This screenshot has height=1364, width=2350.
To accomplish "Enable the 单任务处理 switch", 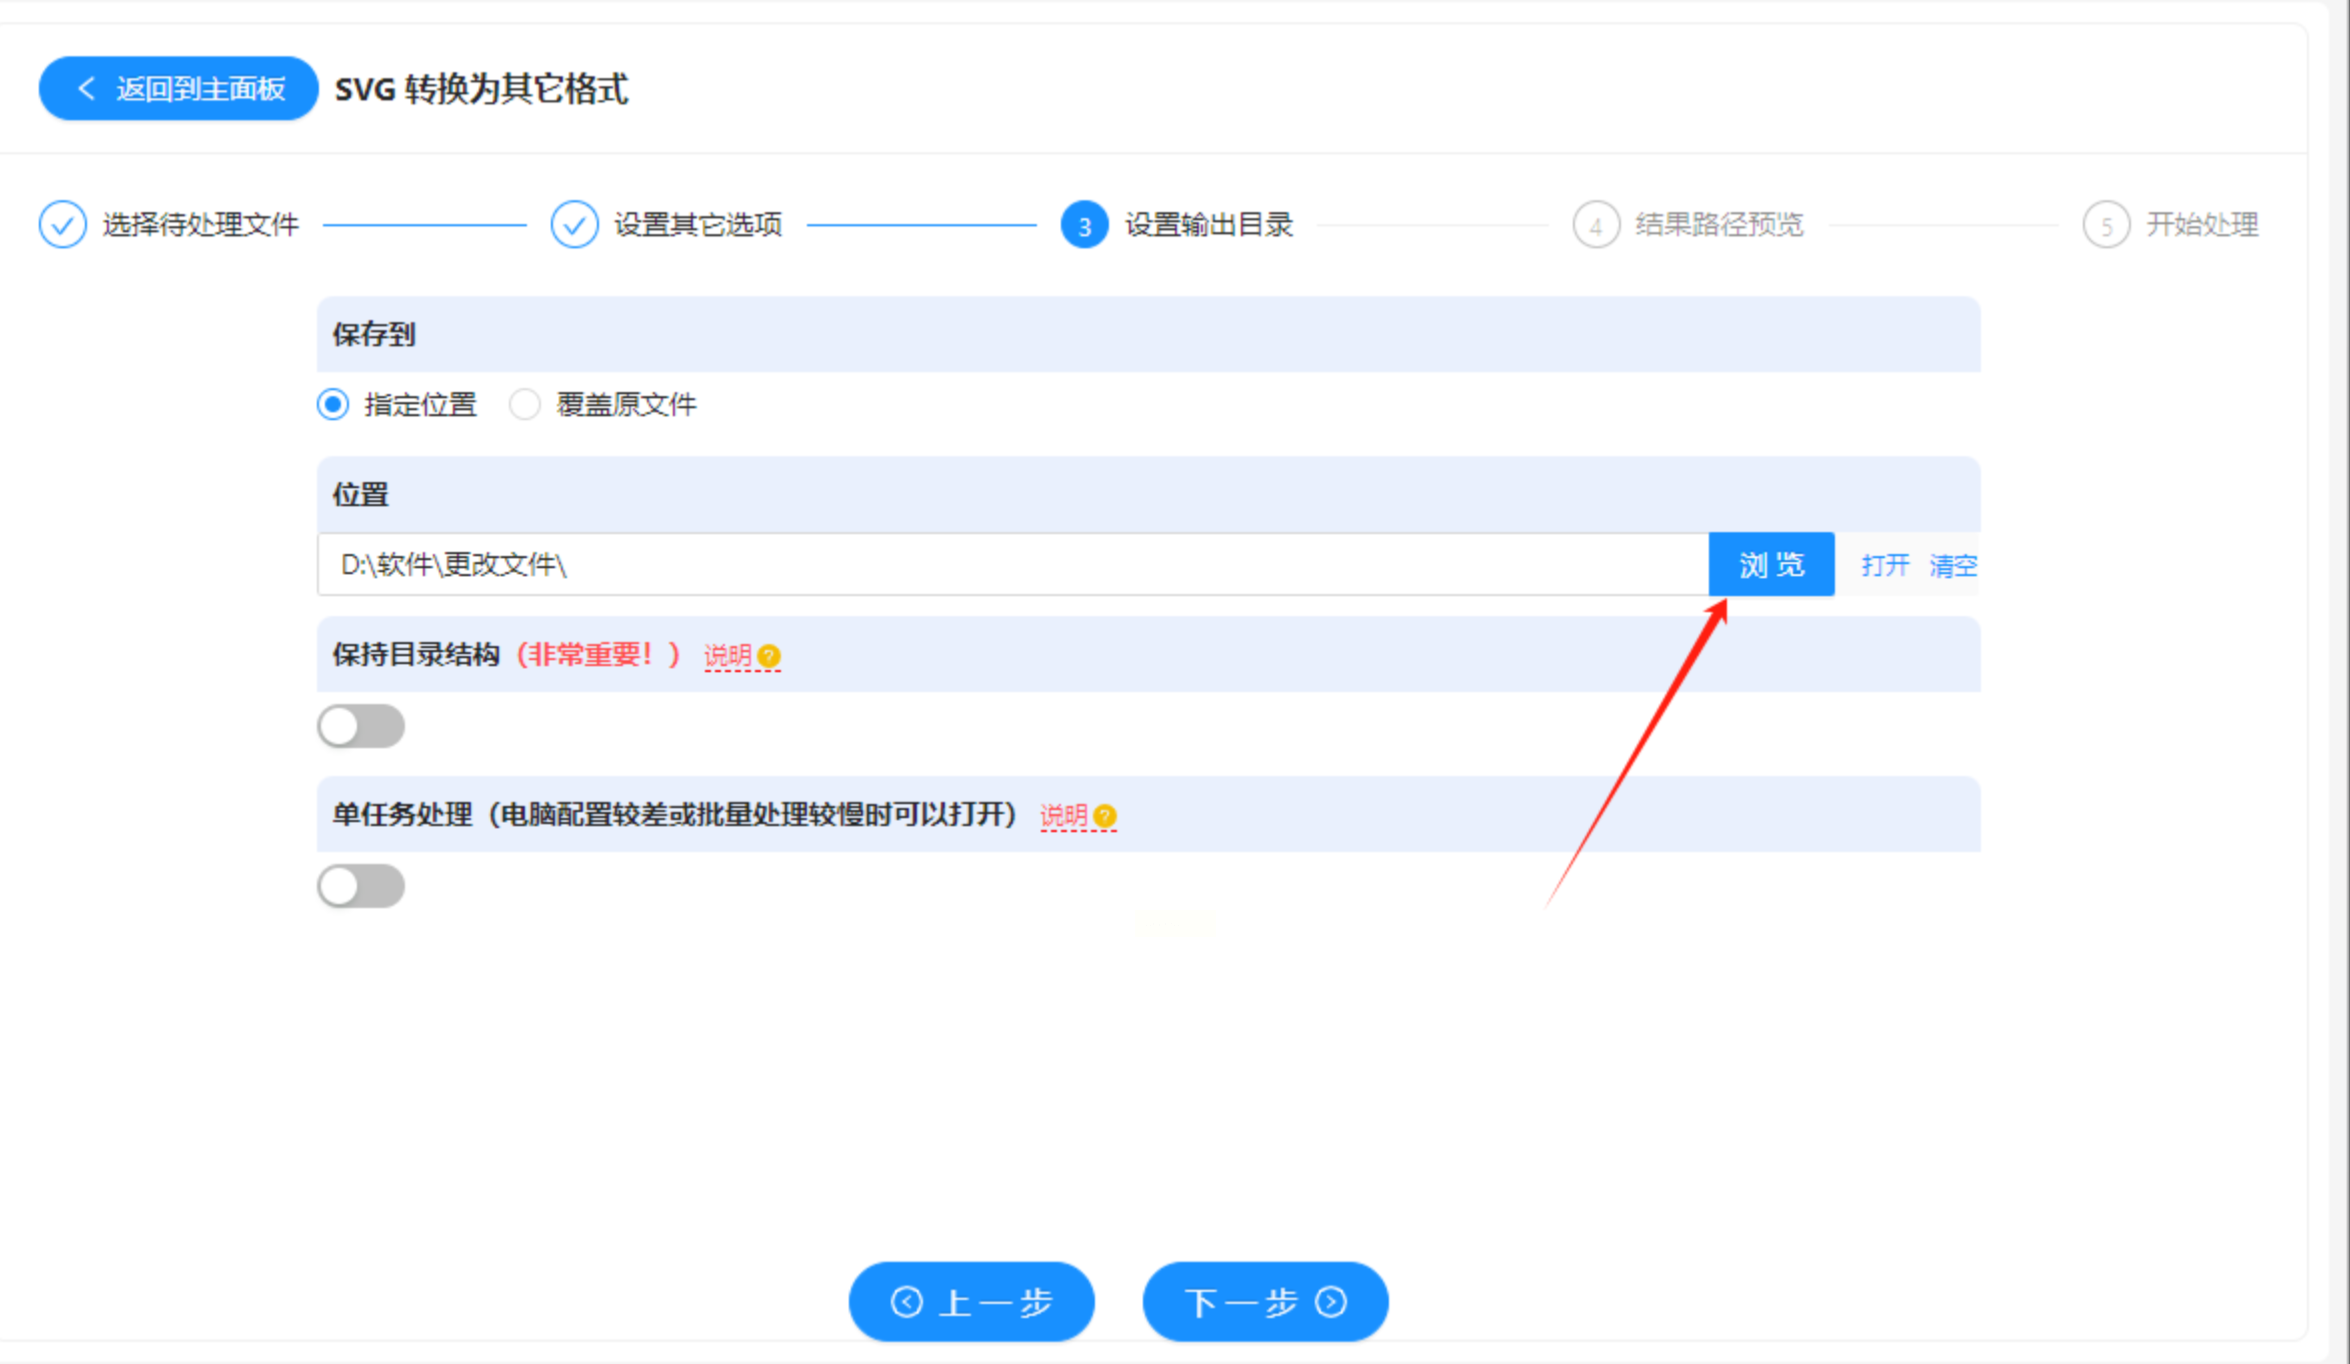I will [x=361, y=886].
